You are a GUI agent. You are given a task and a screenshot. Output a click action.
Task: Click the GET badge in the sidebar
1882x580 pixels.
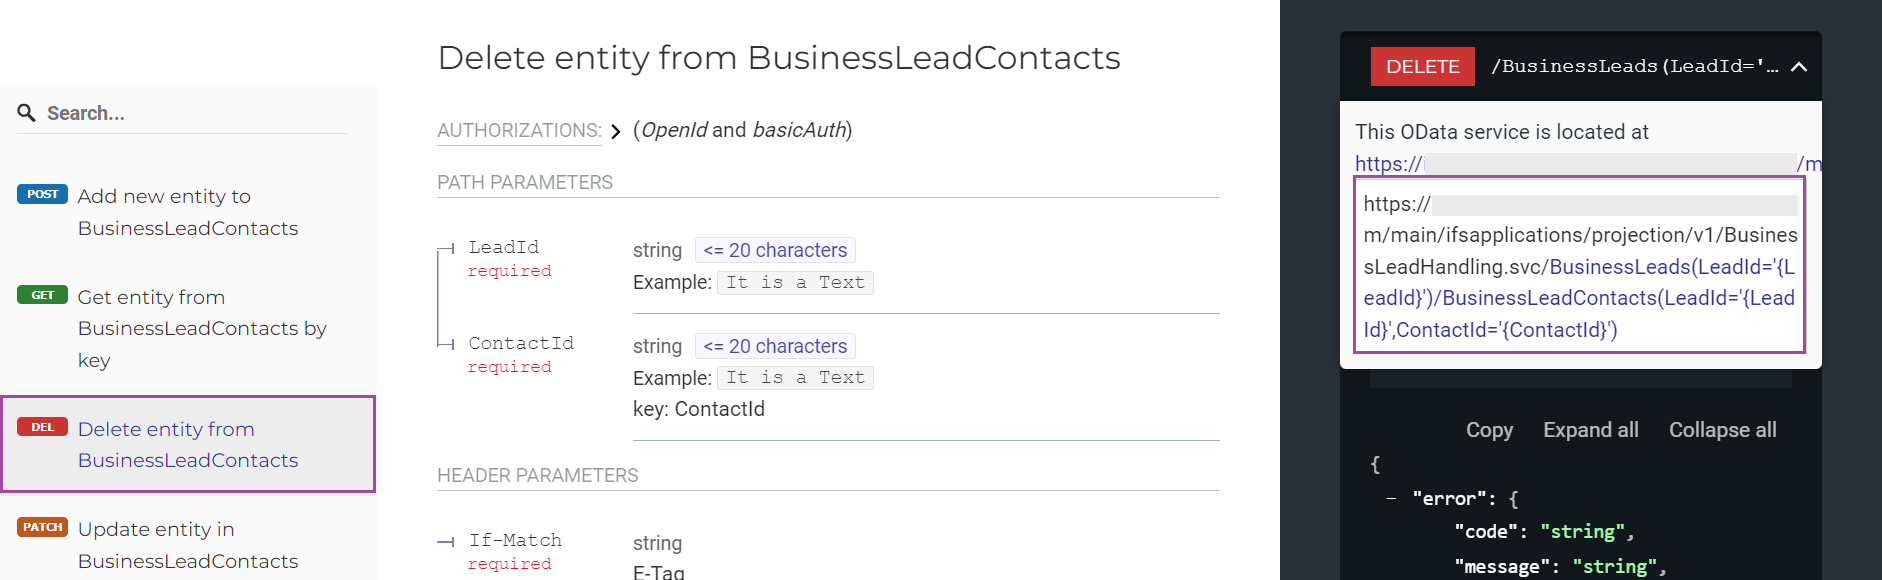(41, 295)
